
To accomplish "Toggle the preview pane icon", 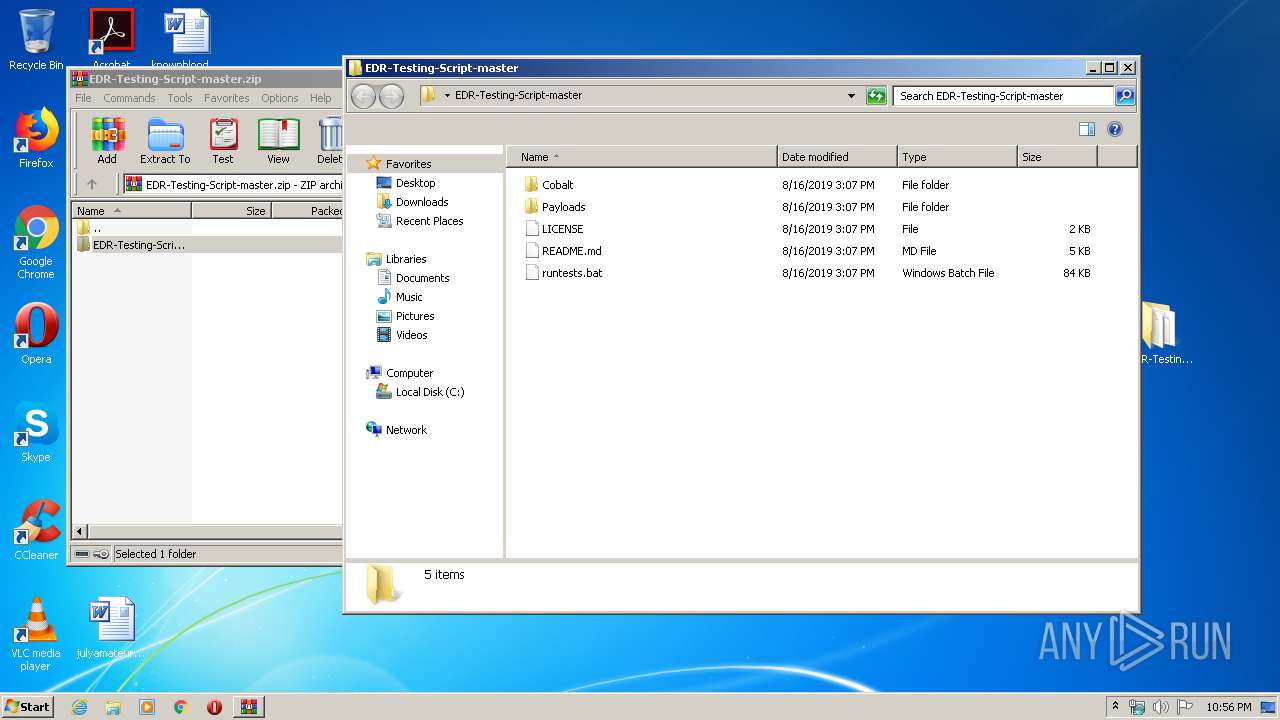I will point(1087,129).
